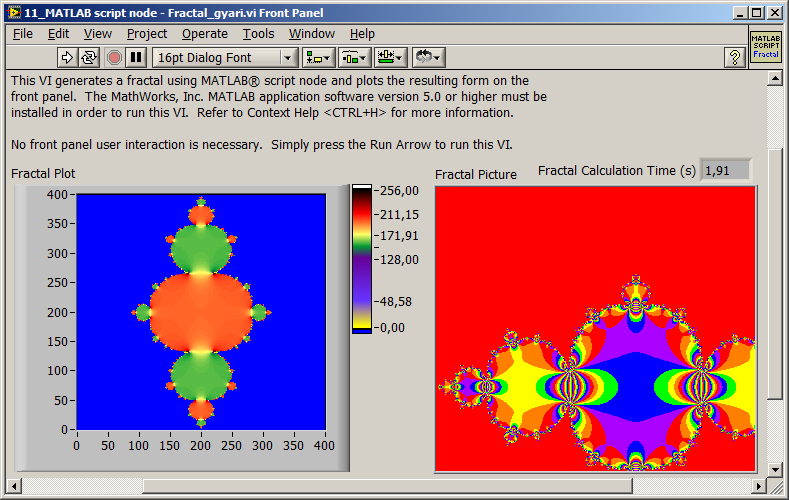Click the 250 tick on X axis
This screenshot has width=789, height=500.
click(x=231, y=446)
